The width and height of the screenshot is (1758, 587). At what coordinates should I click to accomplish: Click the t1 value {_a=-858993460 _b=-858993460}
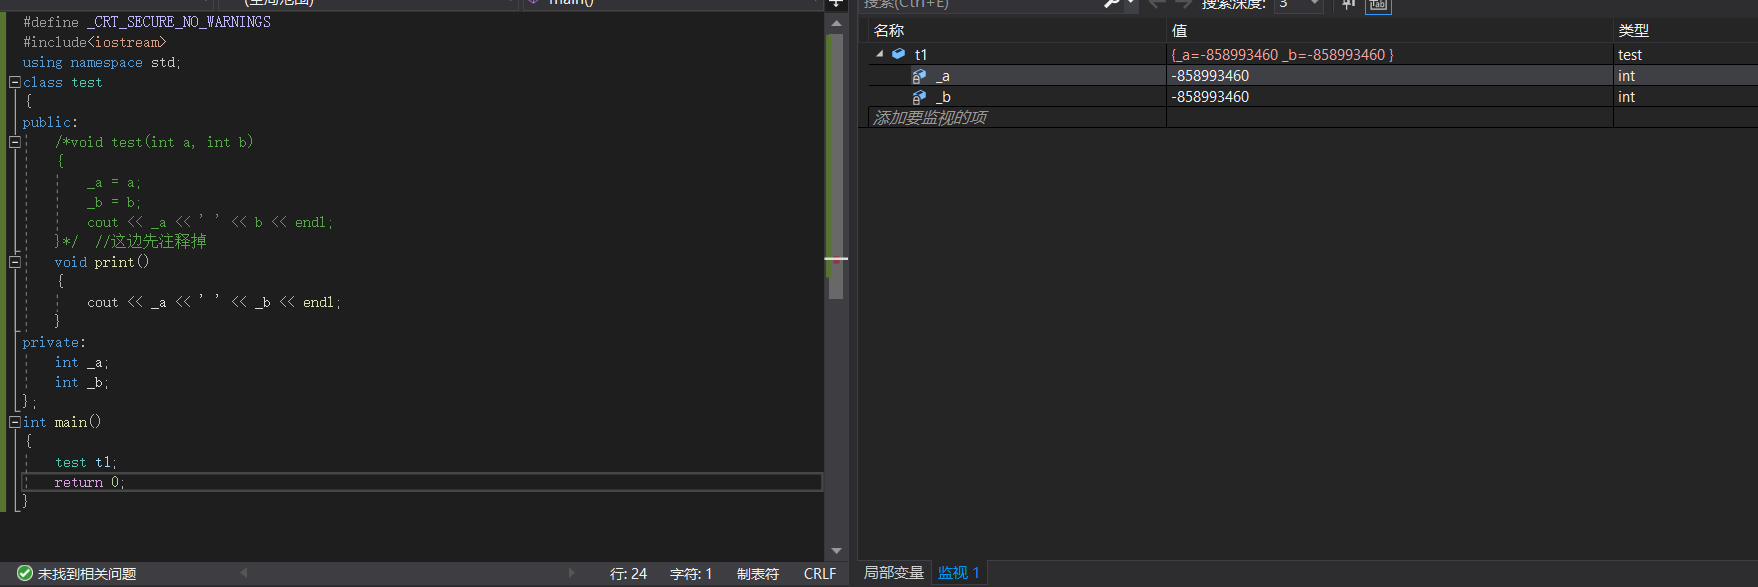(1282, 55)
